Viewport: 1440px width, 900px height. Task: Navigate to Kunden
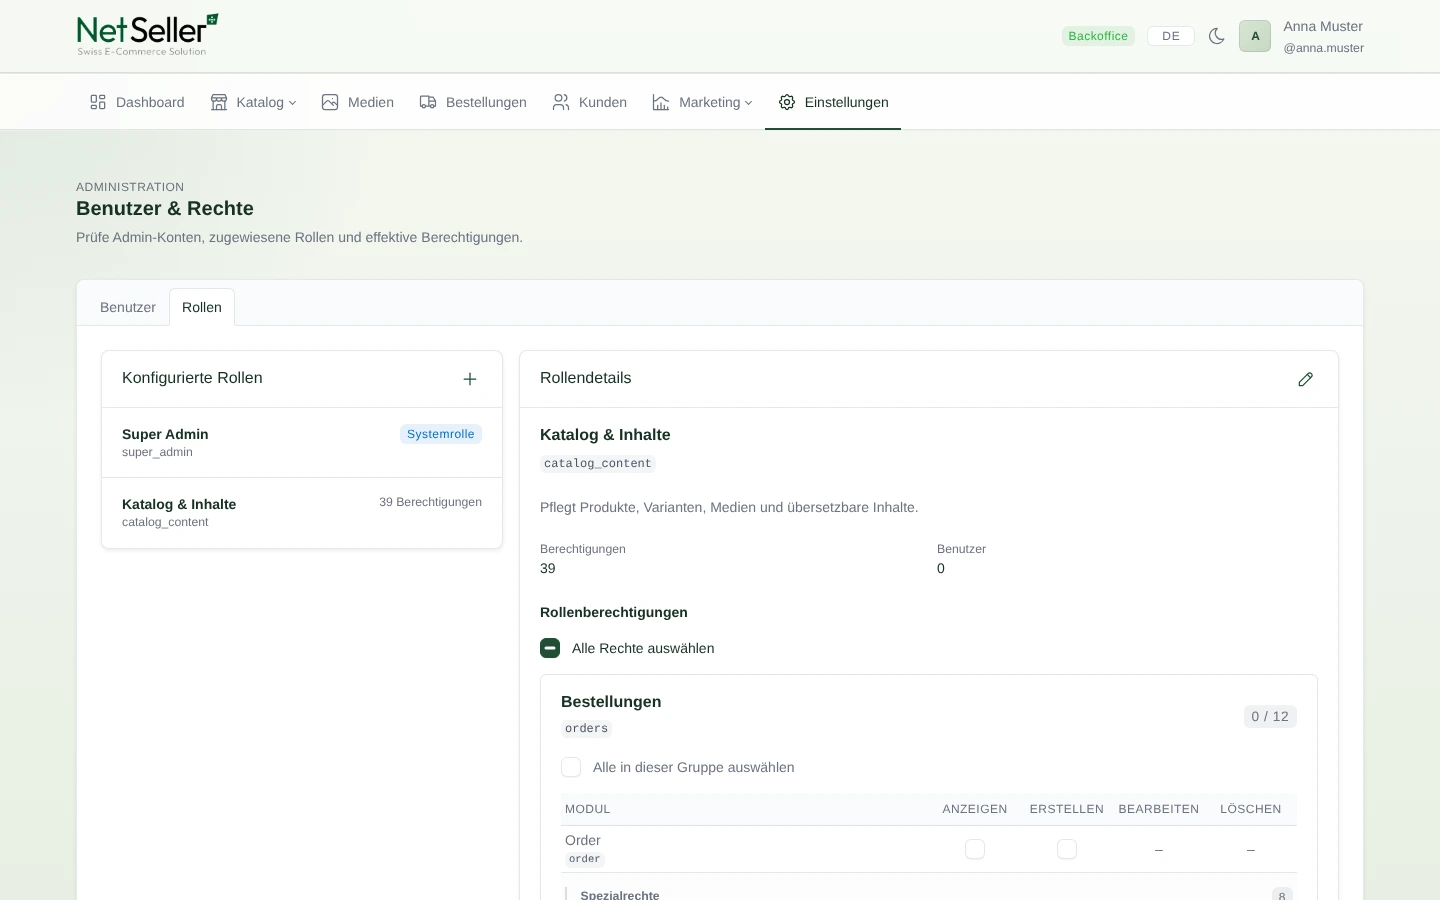[x=590, y=102]
